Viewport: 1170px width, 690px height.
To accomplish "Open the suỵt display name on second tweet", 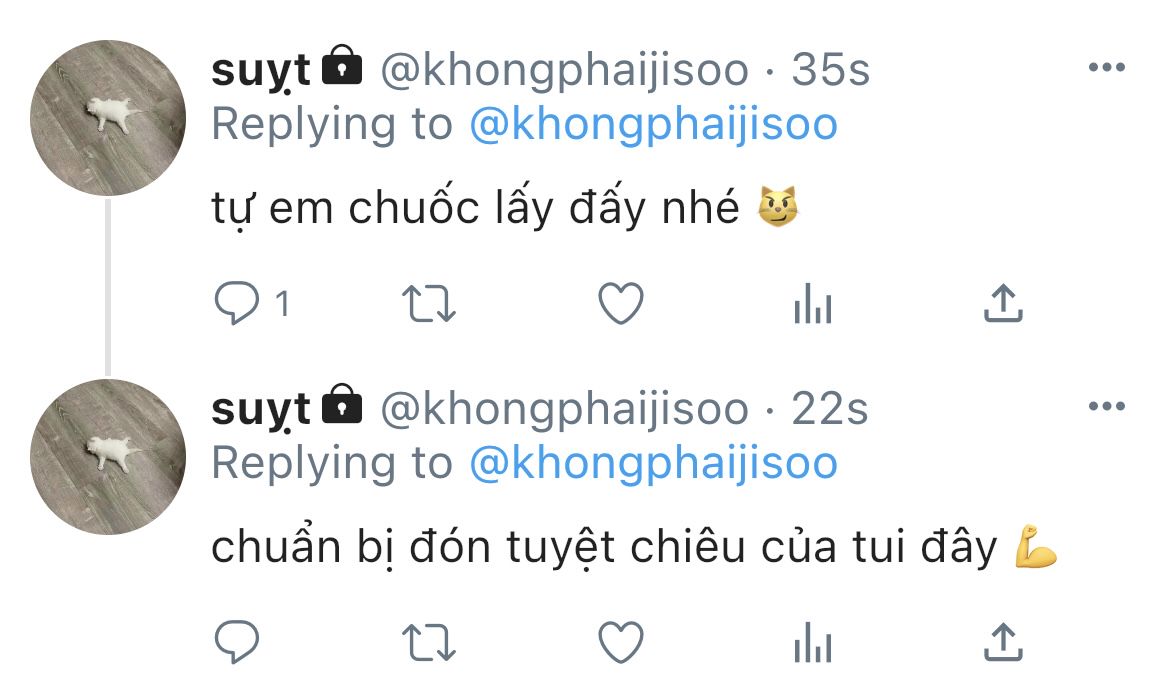I will coord(260,410).
